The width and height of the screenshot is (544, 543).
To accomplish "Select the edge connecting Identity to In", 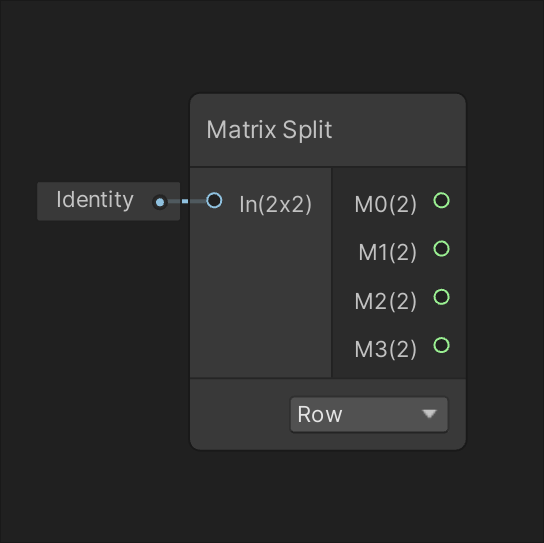I will pyautogui.click(x=187, y=201).
